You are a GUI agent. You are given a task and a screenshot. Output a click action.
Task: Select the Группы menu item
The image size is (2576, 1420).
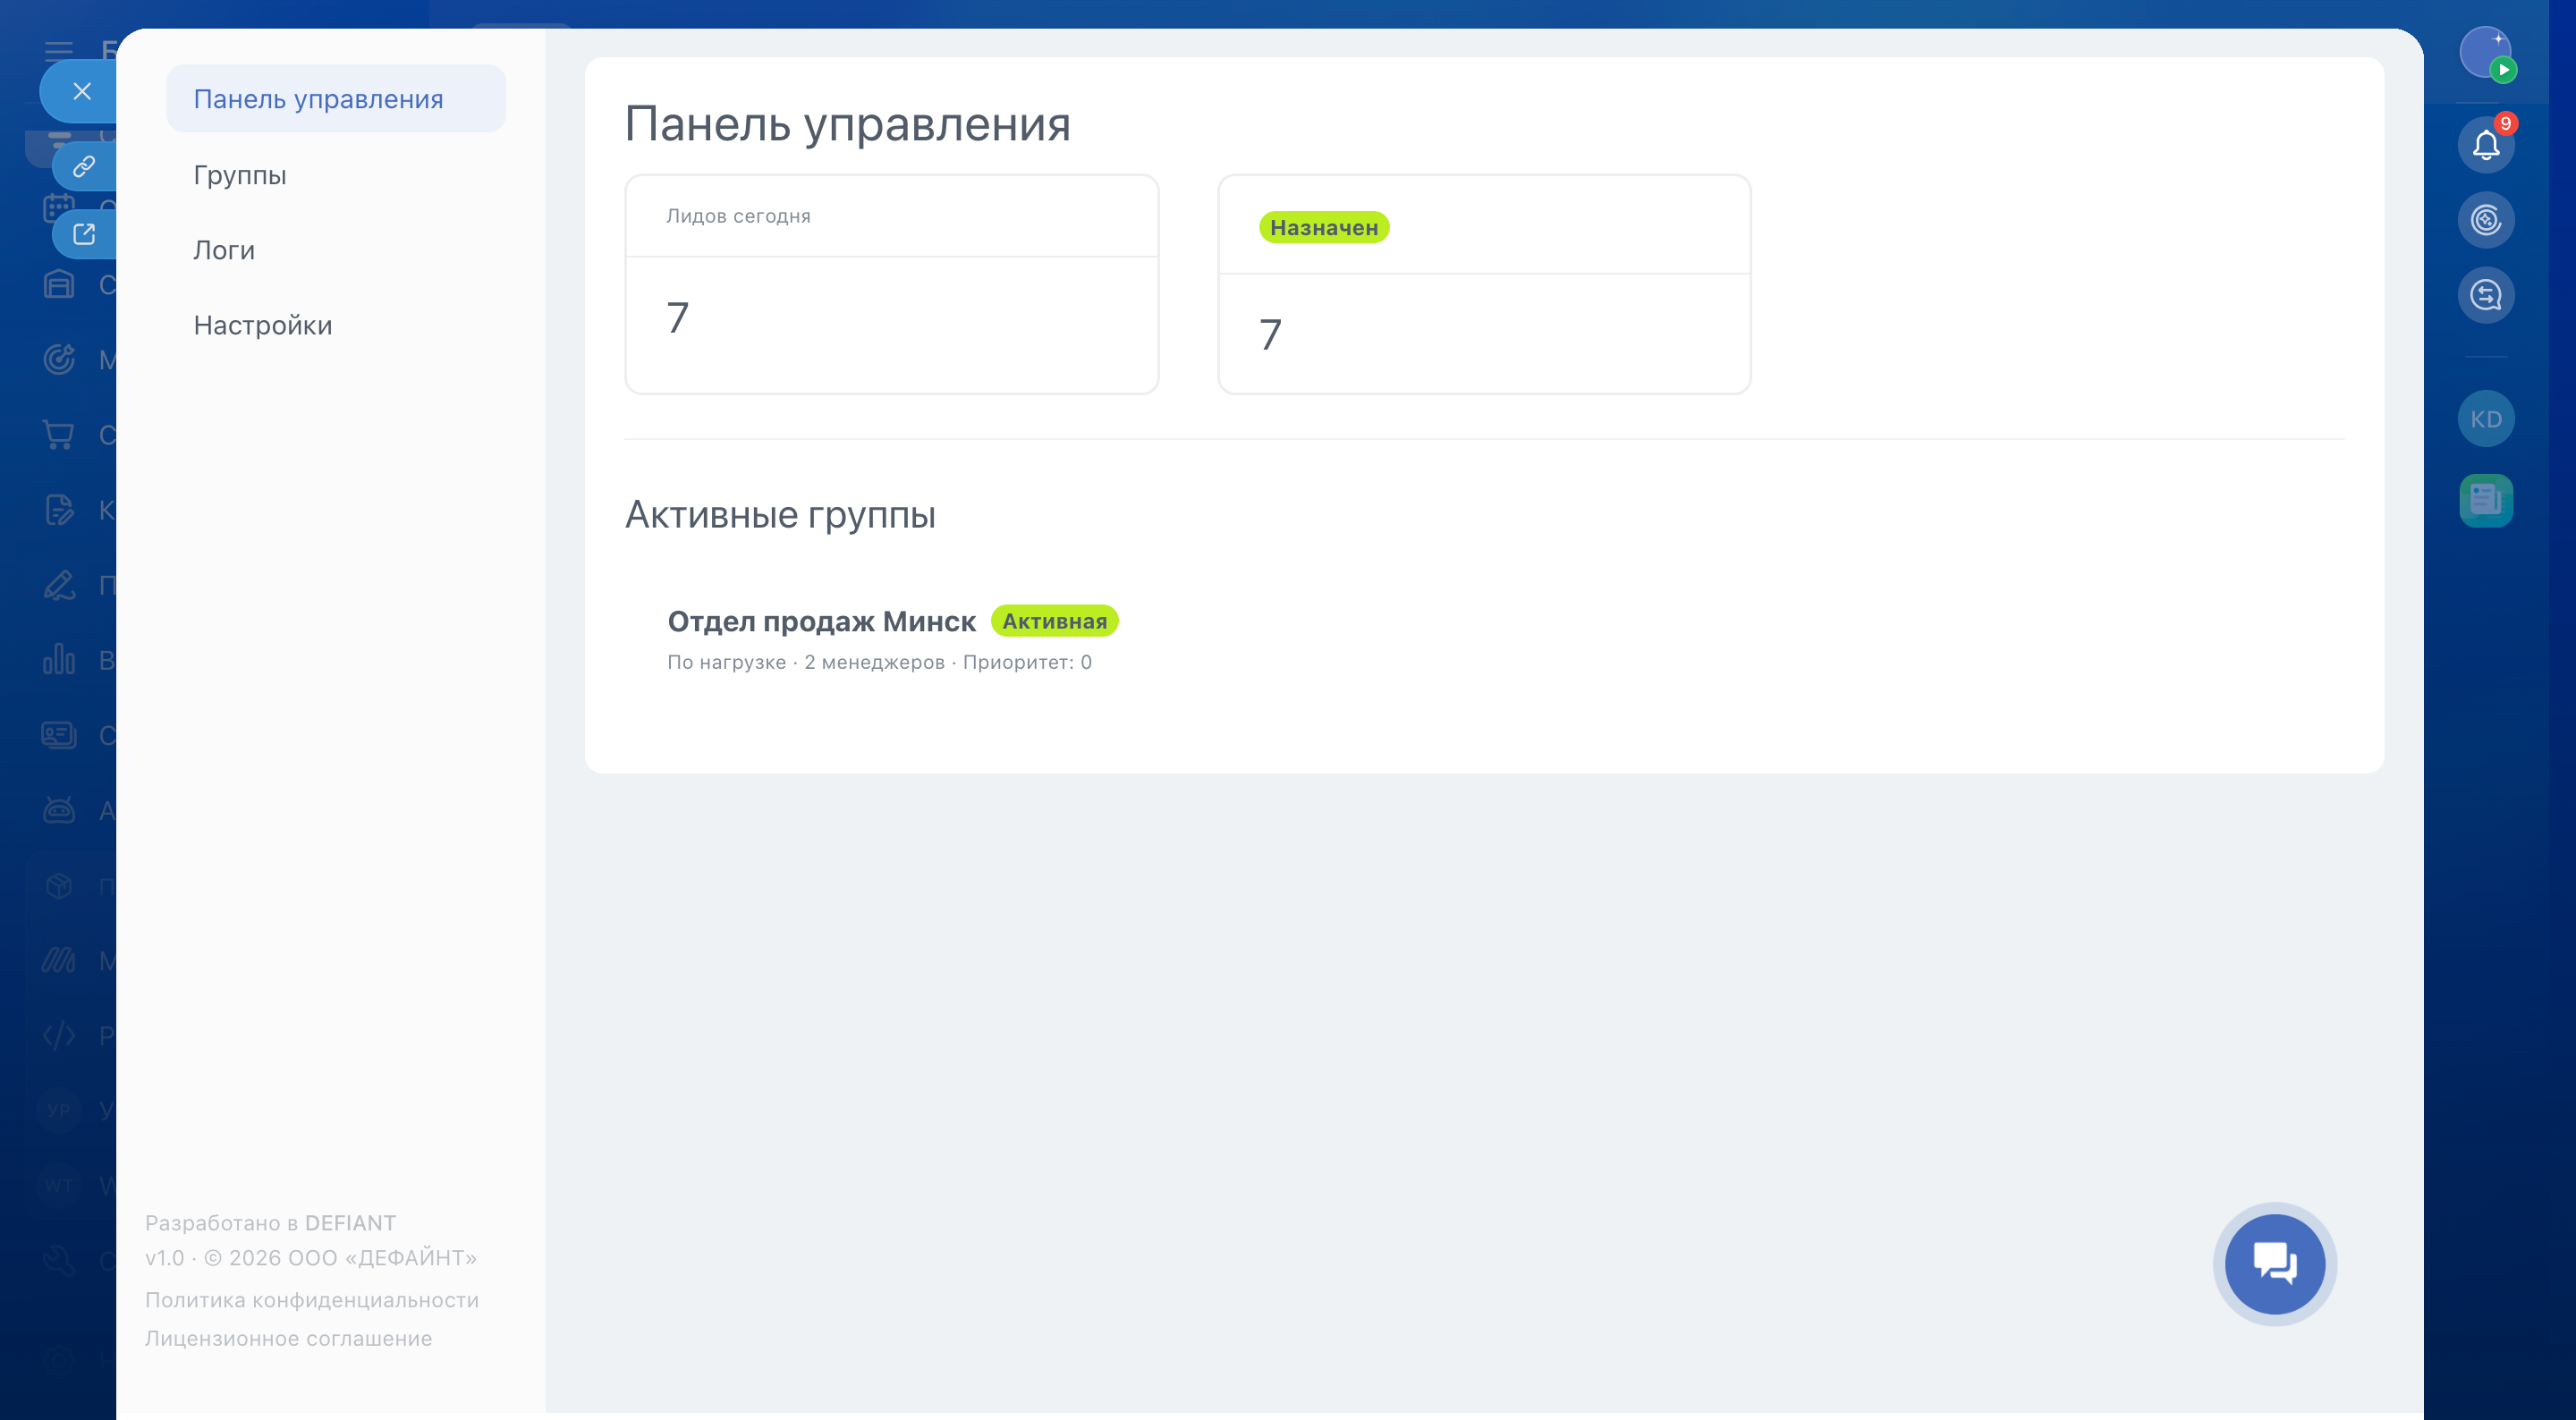(240, 175)
